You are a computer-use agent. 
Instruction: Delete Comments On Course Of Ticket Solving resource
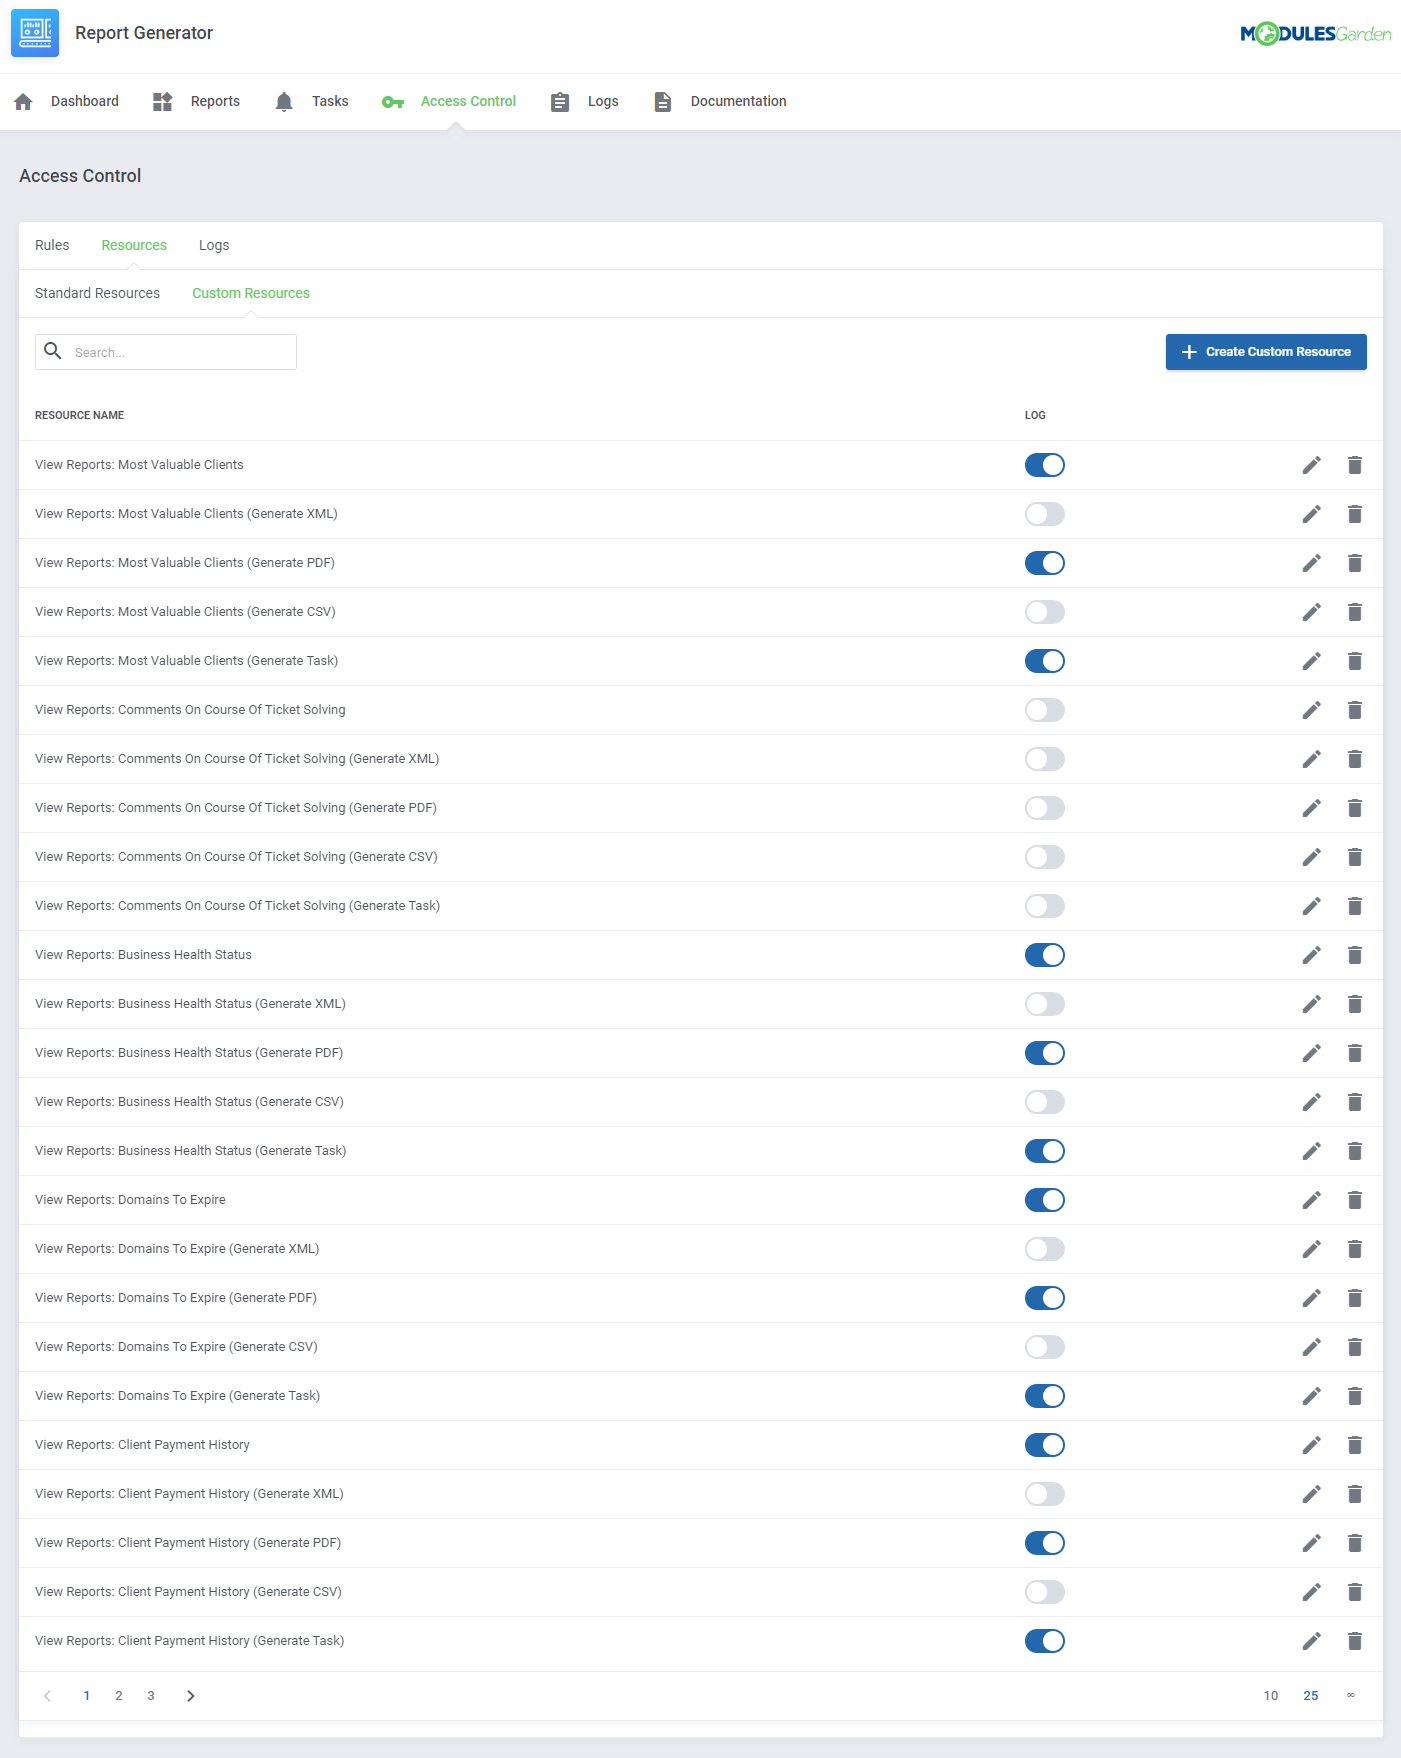(1354, 710)
